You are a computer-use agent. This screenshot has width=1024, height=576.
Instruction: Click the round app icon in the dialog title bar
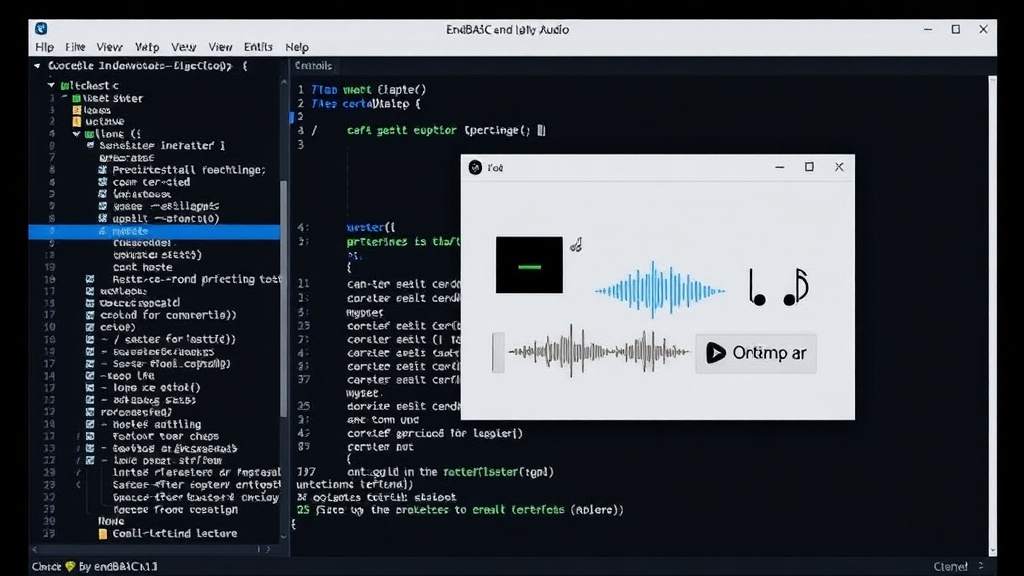475,168
